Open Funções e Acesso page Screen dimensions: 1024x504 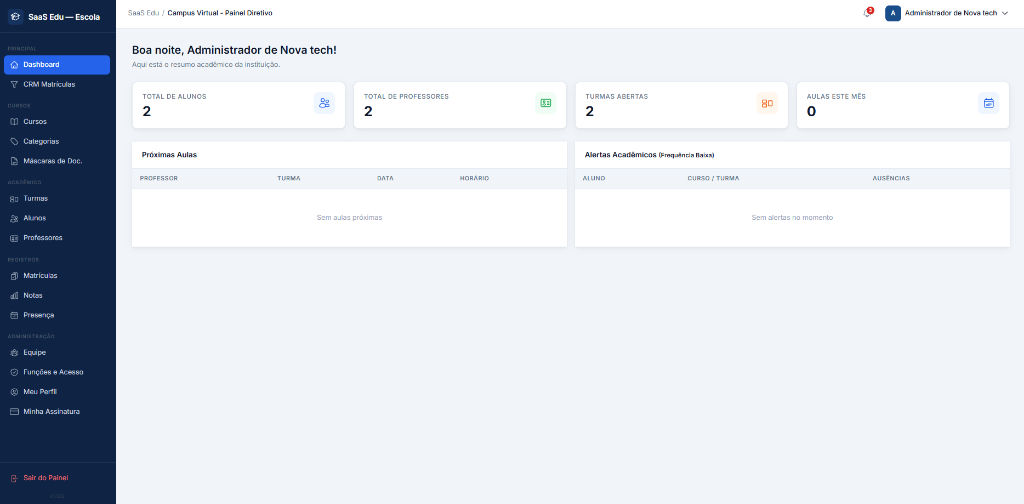pyautogui.click(x=53, y=371)
